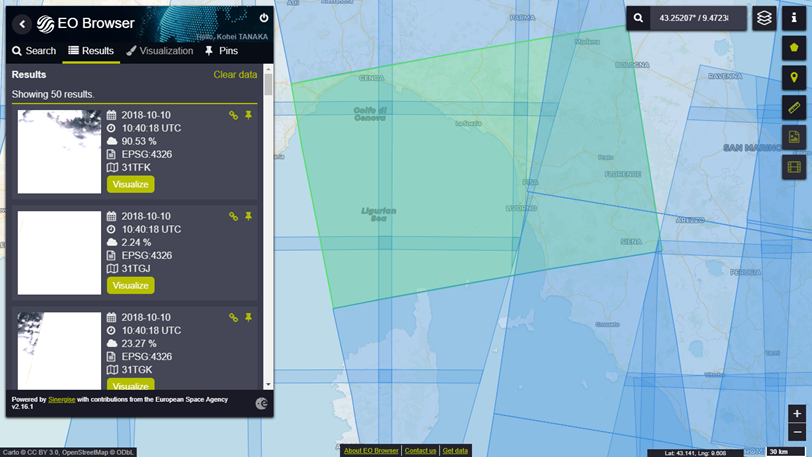Click '2.24 %' cloud cover text

136,242
